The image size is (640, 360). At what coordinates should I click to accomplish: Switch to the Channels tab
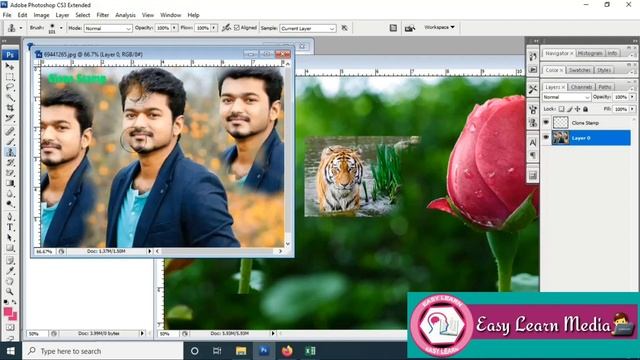click(581, 87)
